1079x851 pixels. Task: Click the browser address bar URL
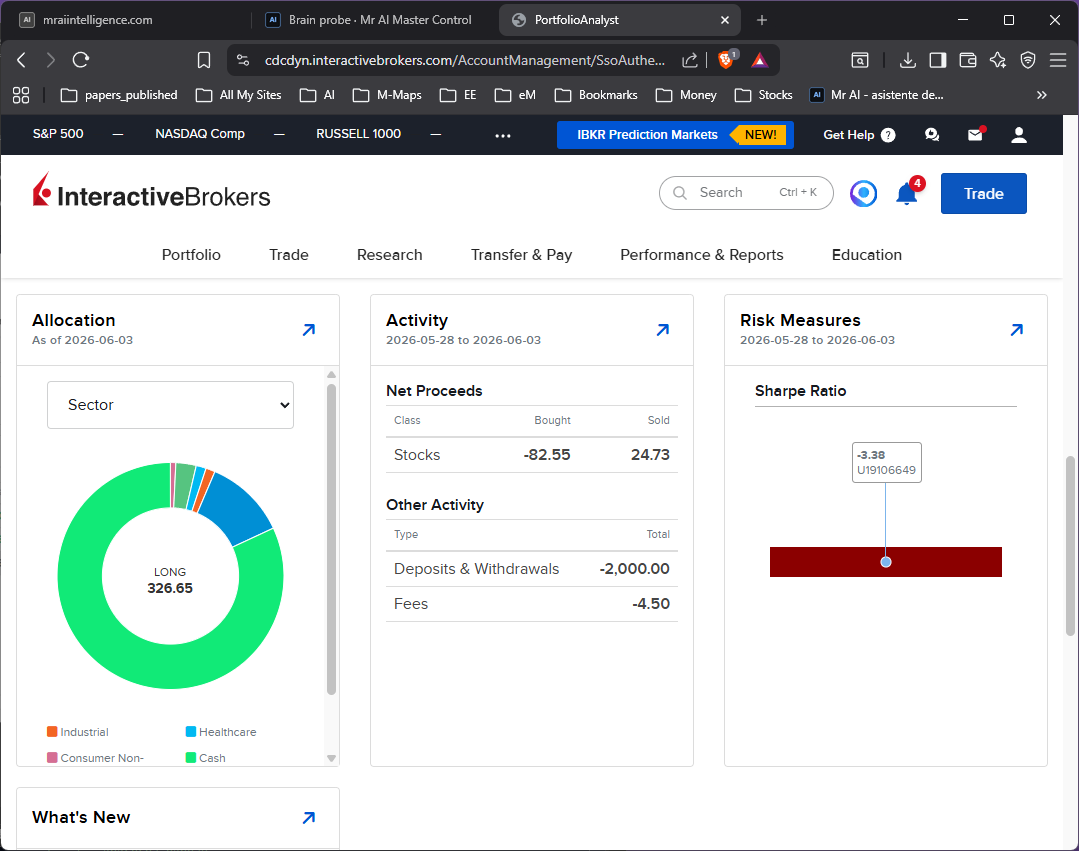pos(464,61)
